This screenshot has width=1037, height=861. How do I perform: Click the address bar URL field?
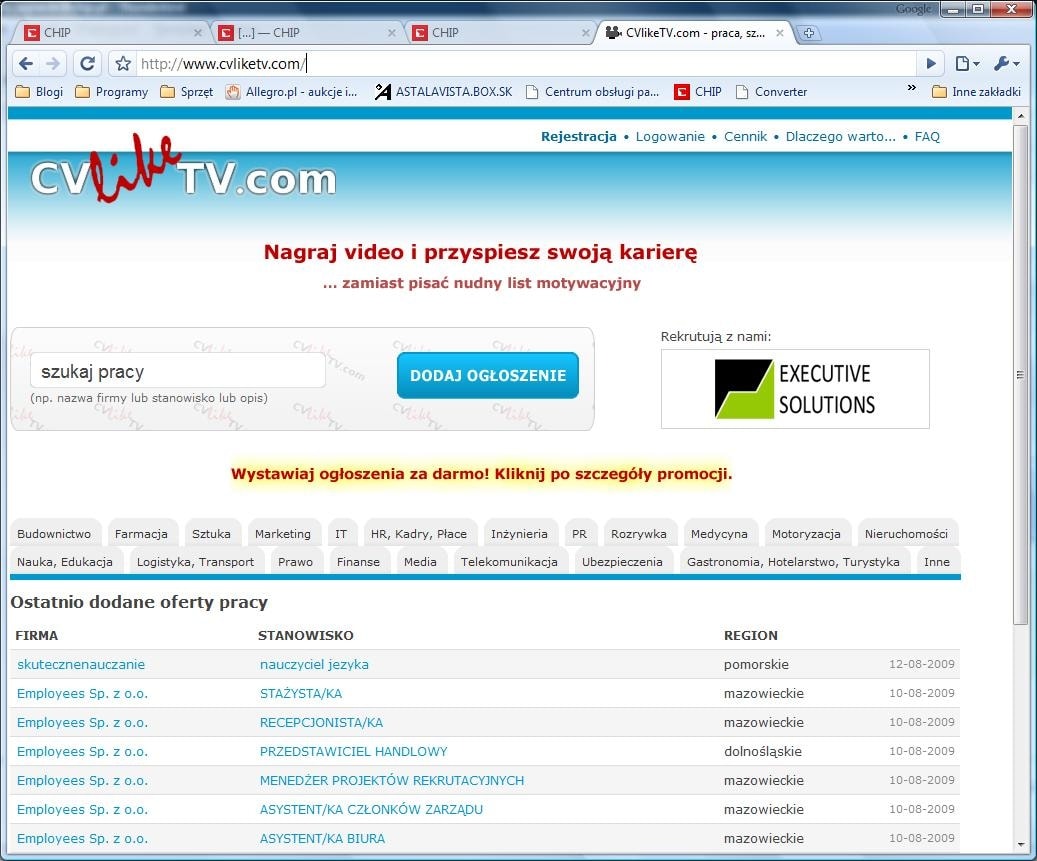click(526, 63)
